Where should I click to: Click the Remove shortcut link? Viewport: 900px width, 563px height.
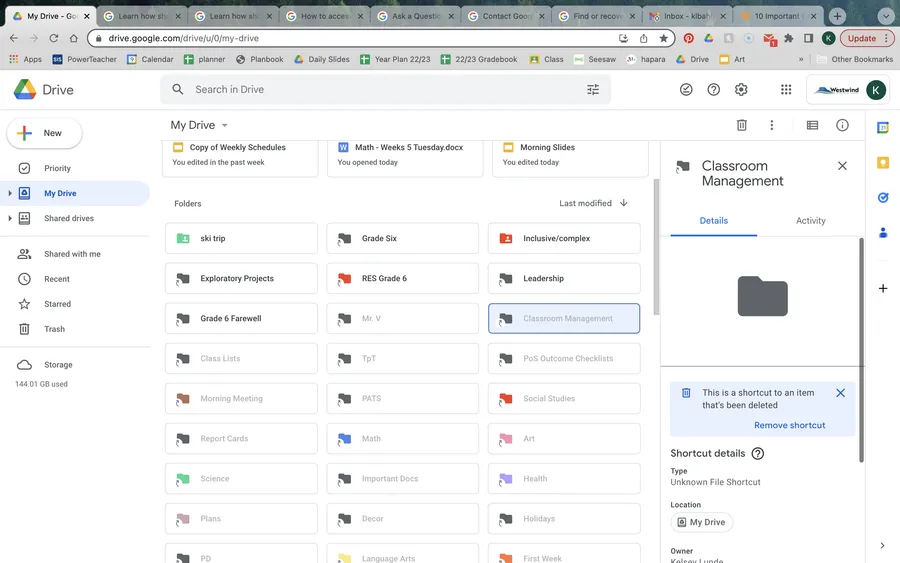tap(789, 425)
